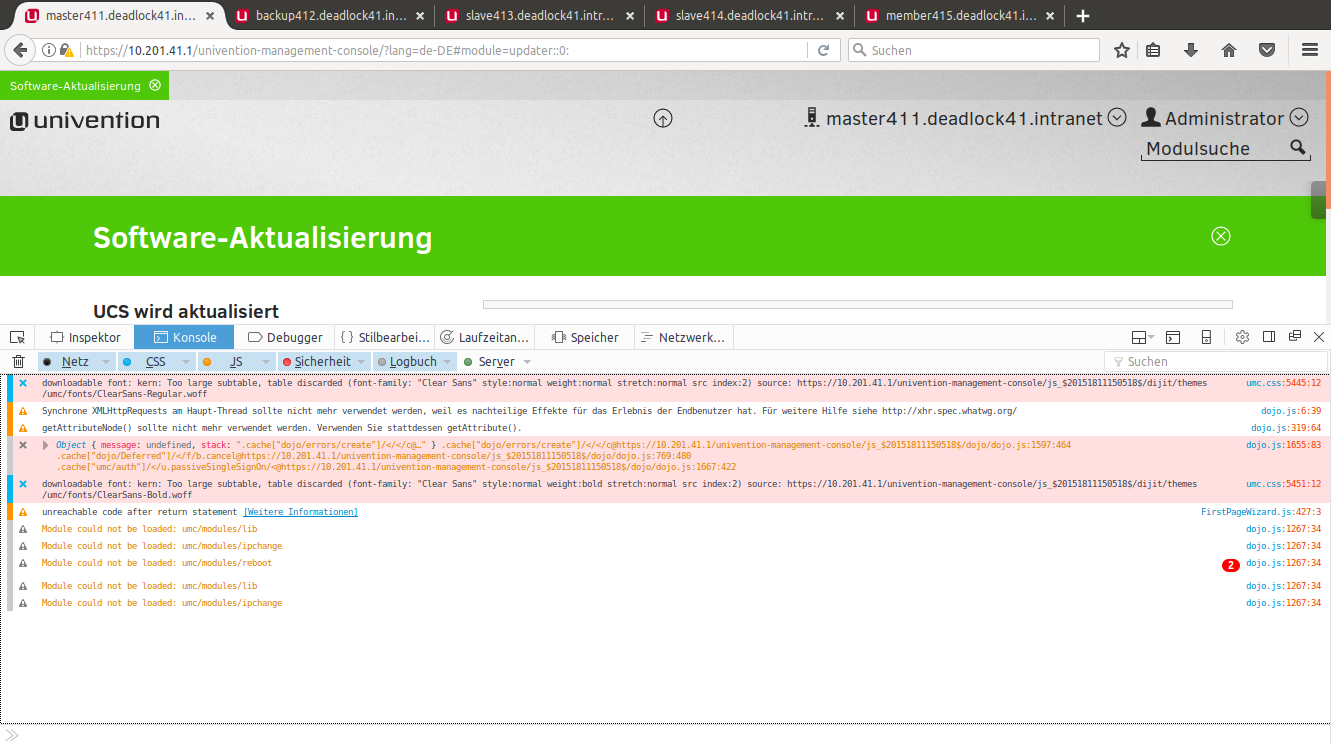This screenshot has height=744, width=1331.
Task: Open the Firefox hamburger menu
Action: 1309,50
